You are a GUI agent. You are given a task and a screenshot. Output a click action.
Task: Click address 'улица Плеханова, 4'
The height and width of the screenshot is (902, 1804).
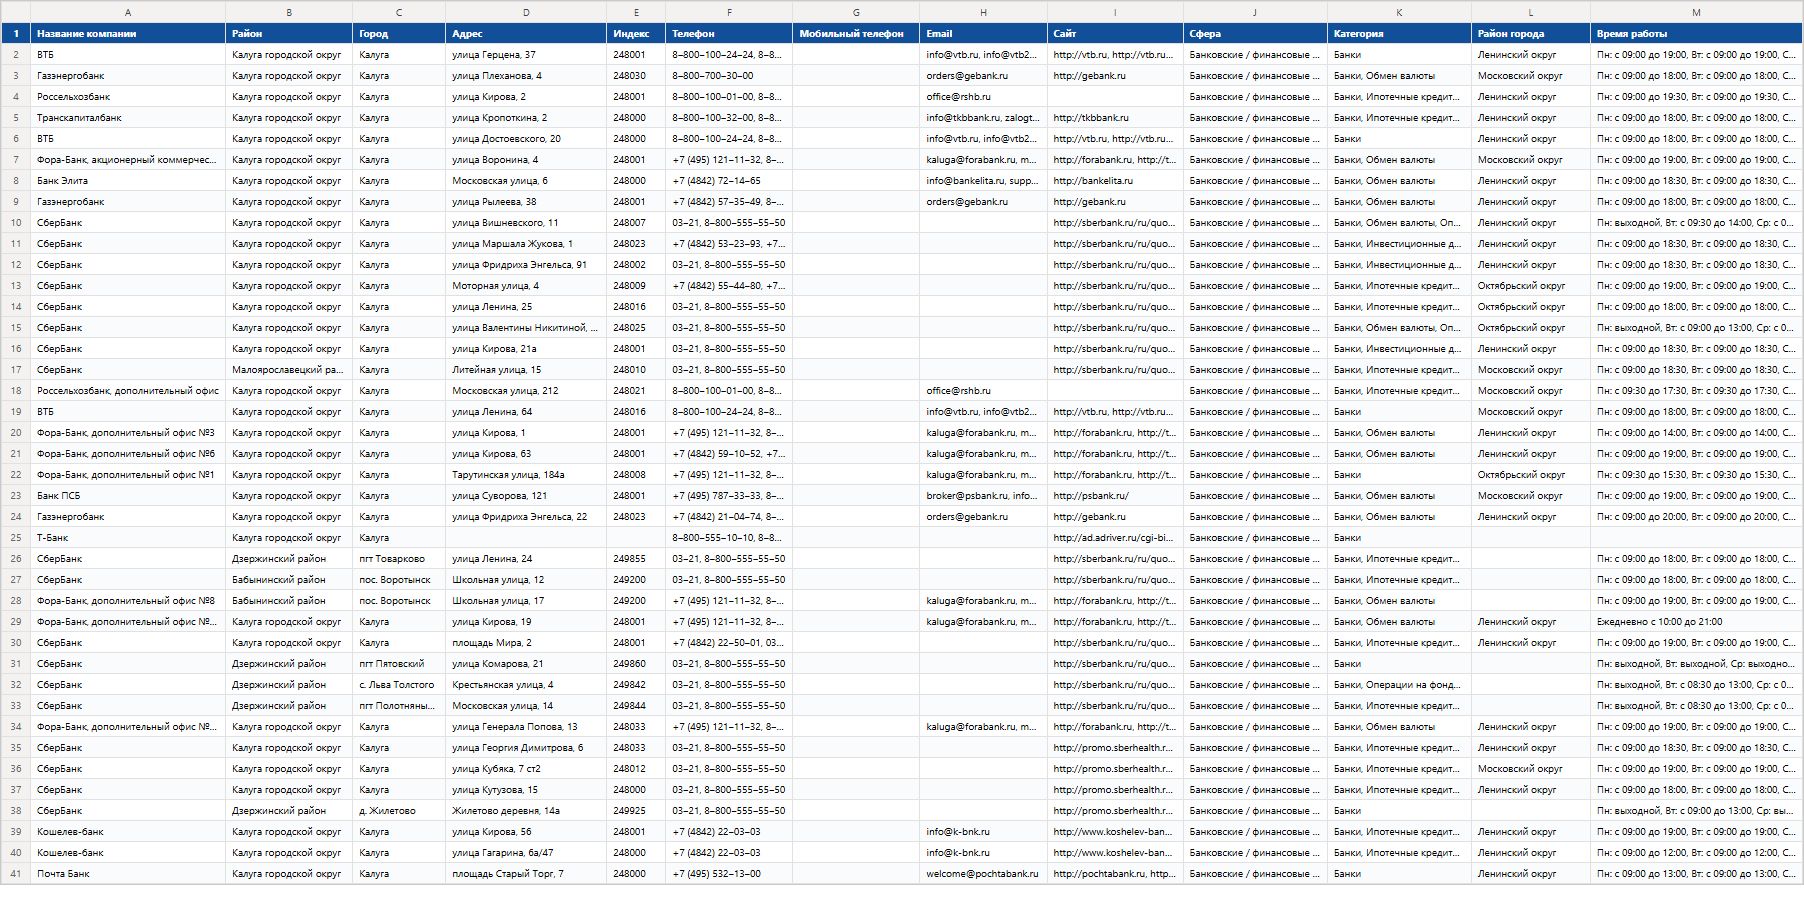pos(526,76)
